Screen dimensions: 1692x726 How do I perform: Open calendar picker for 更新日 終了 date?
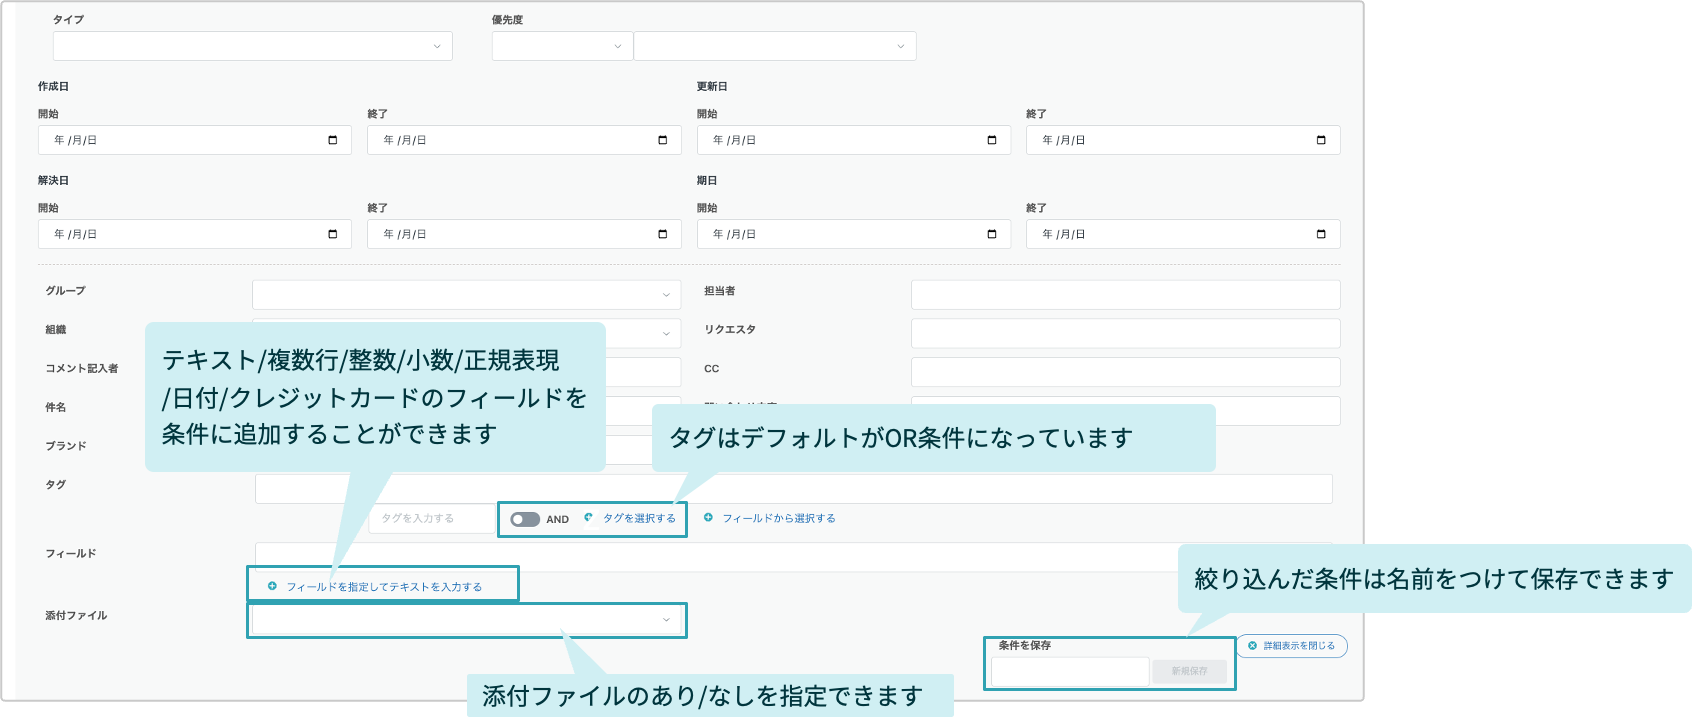coord(1321,140)
